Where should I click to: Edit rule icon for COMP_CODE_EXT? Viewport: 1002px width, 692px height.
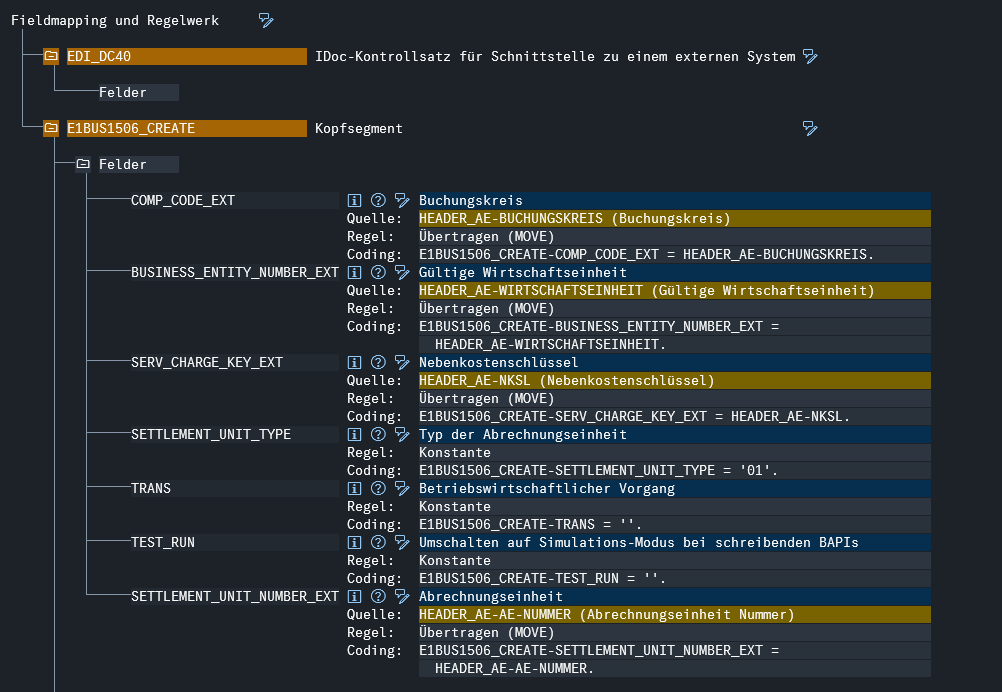tap(401, 201)
